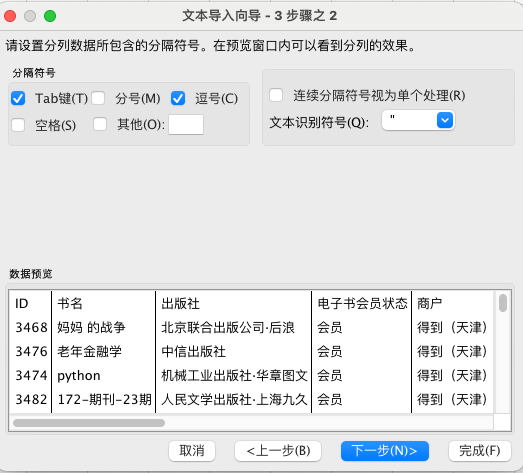This screenshot has height=473, width=523.
Task: Click the cell with ID 3474
Action: tap(31, 376)
